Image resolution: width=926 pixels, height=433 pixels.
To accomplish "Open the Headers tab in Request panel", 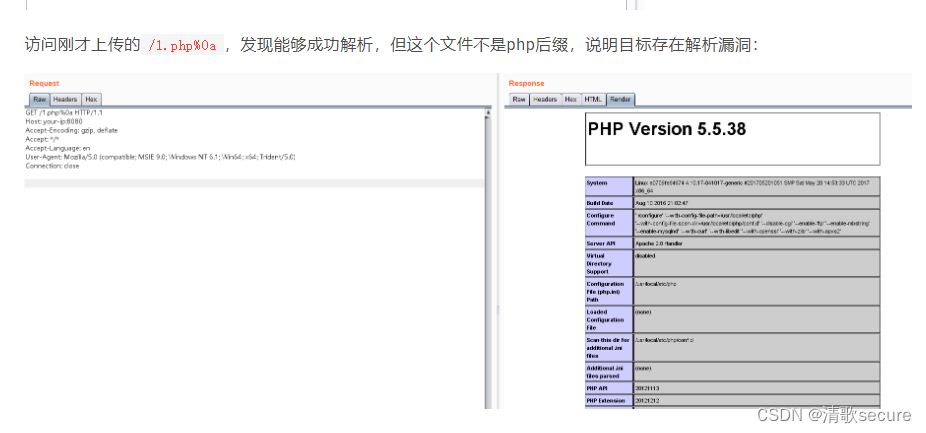I will pos(65,99).
